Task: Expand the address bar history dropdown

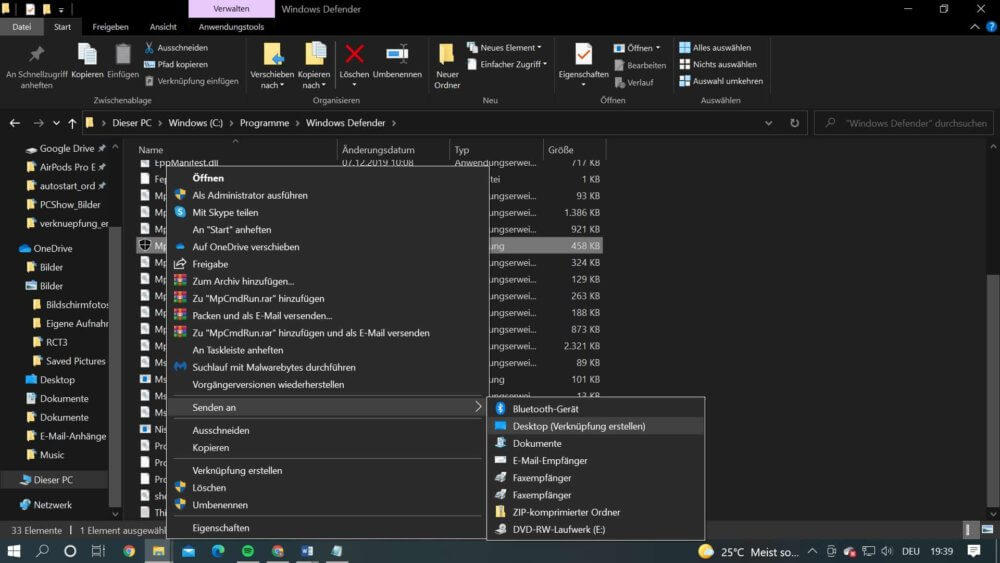Action: 768,123
